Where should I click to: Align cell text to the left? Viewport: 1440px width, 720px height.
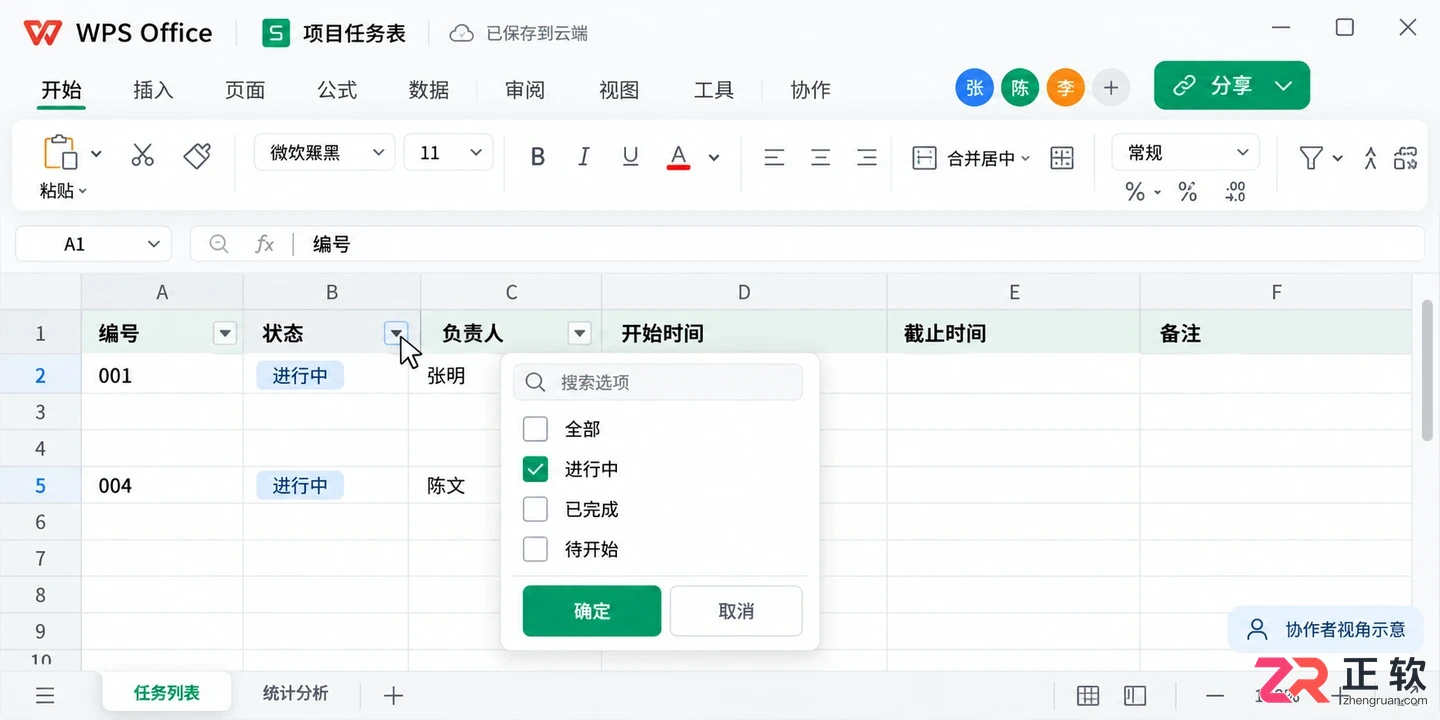pos(774,157)
